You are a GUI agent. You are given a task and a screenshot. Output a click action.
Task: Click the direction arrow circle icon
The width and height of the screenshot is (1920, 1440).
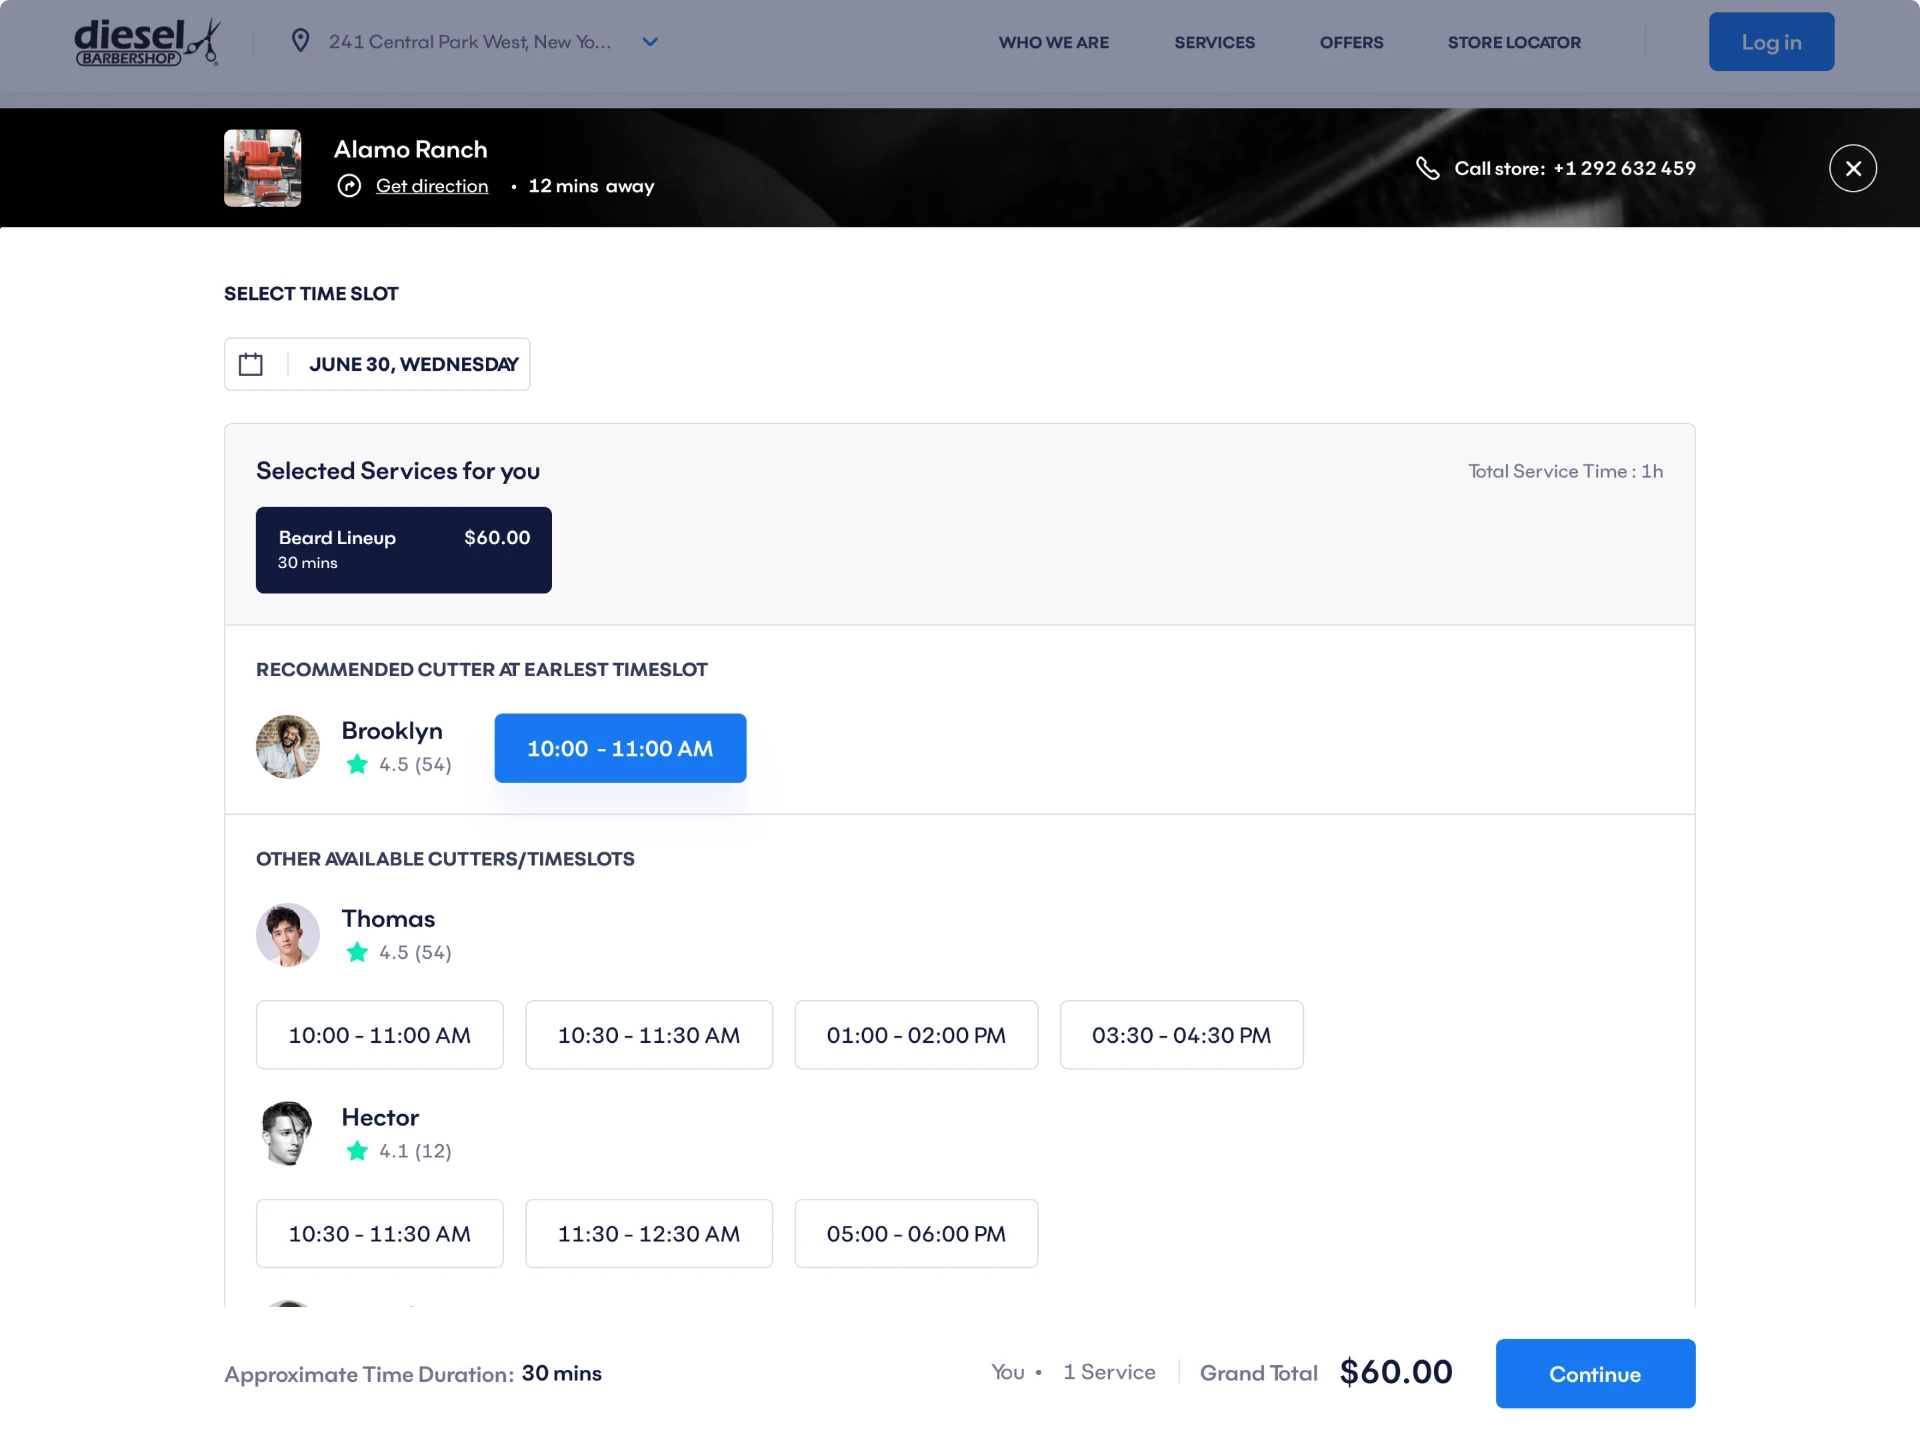[349, 186]
